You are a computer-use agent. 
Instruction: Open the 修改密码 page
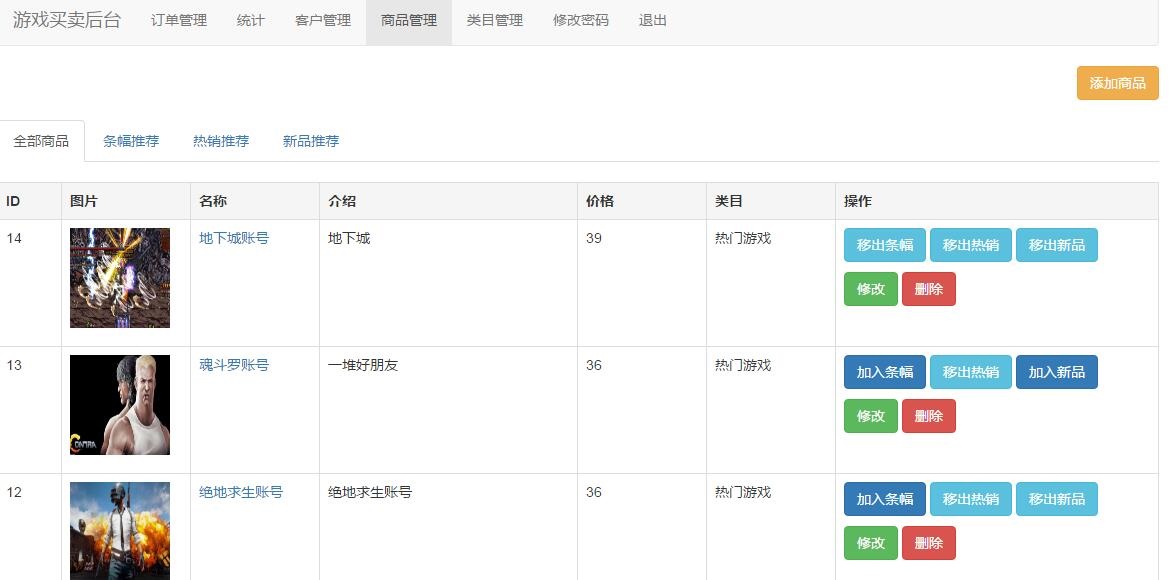581,20
